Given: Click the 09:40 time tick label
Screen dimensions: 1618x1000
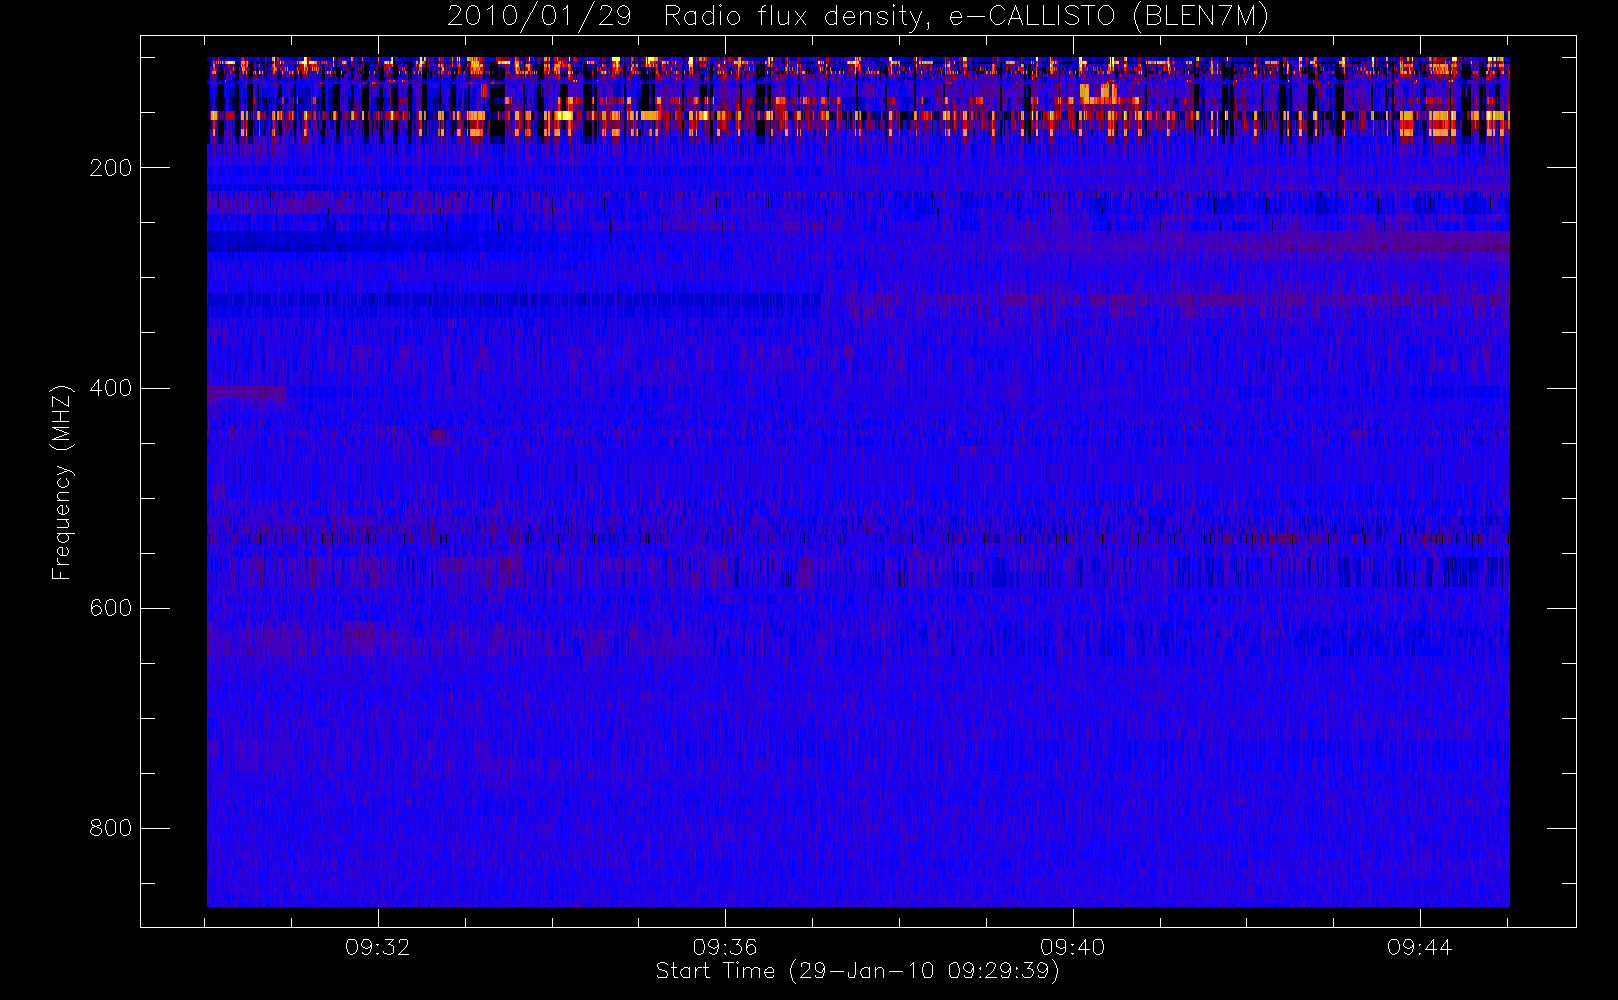Looking at the screenshot, I should tap(1072, 947).
